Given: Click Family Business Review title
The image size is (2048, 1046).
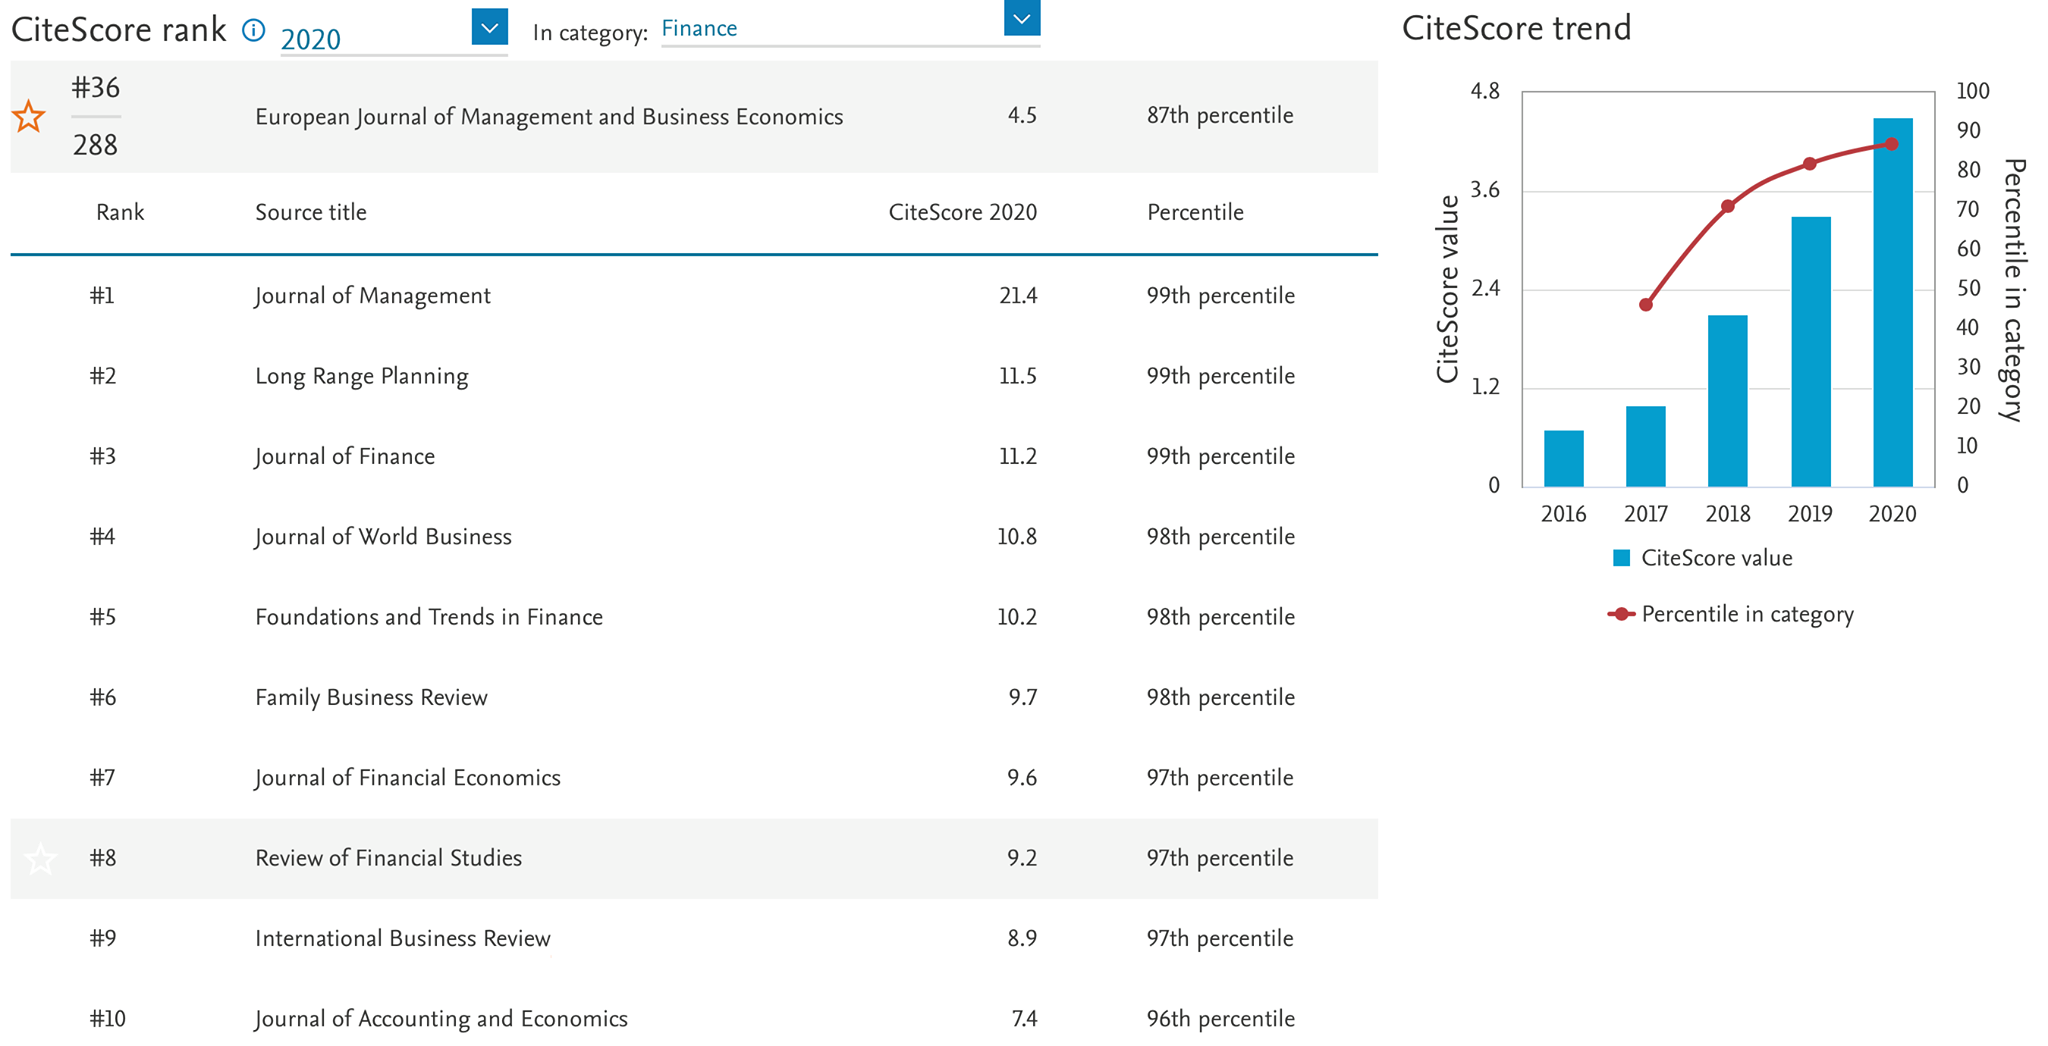Looking at the screenshot, I should click(x=371, y=698).
